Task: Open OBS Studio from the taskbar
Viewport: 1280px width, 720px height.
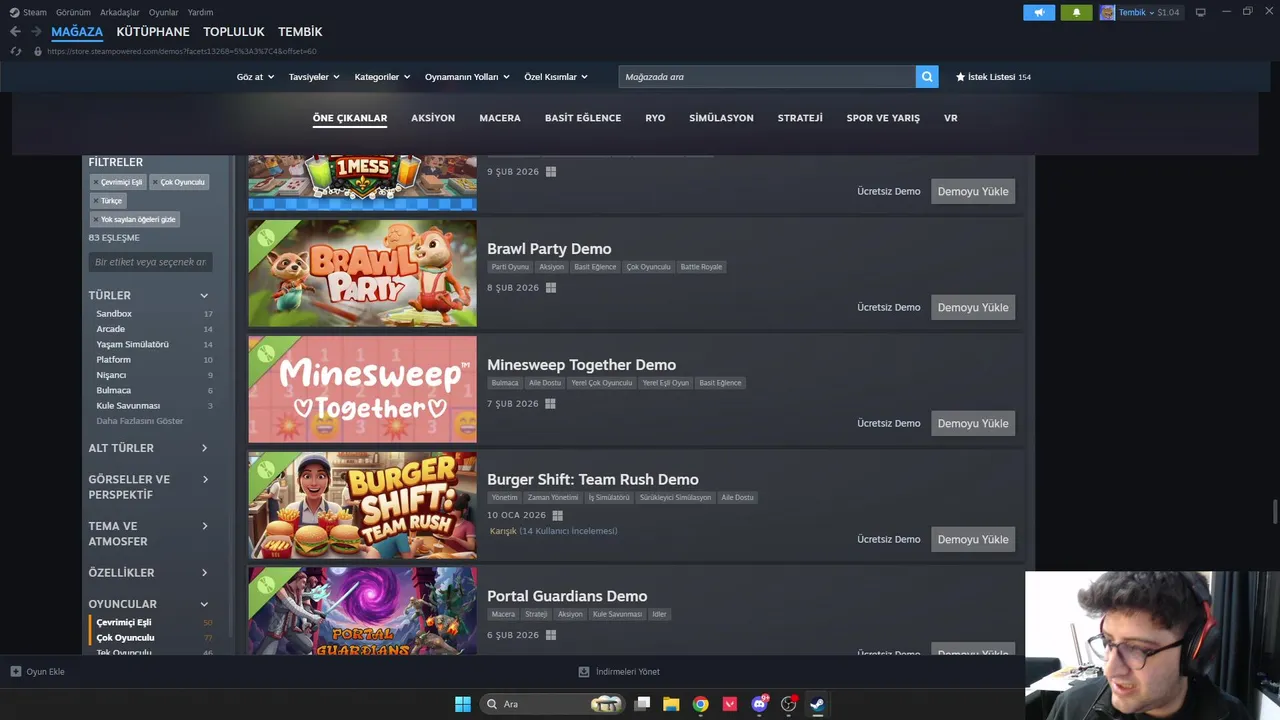Action: [x=789, y=704]
